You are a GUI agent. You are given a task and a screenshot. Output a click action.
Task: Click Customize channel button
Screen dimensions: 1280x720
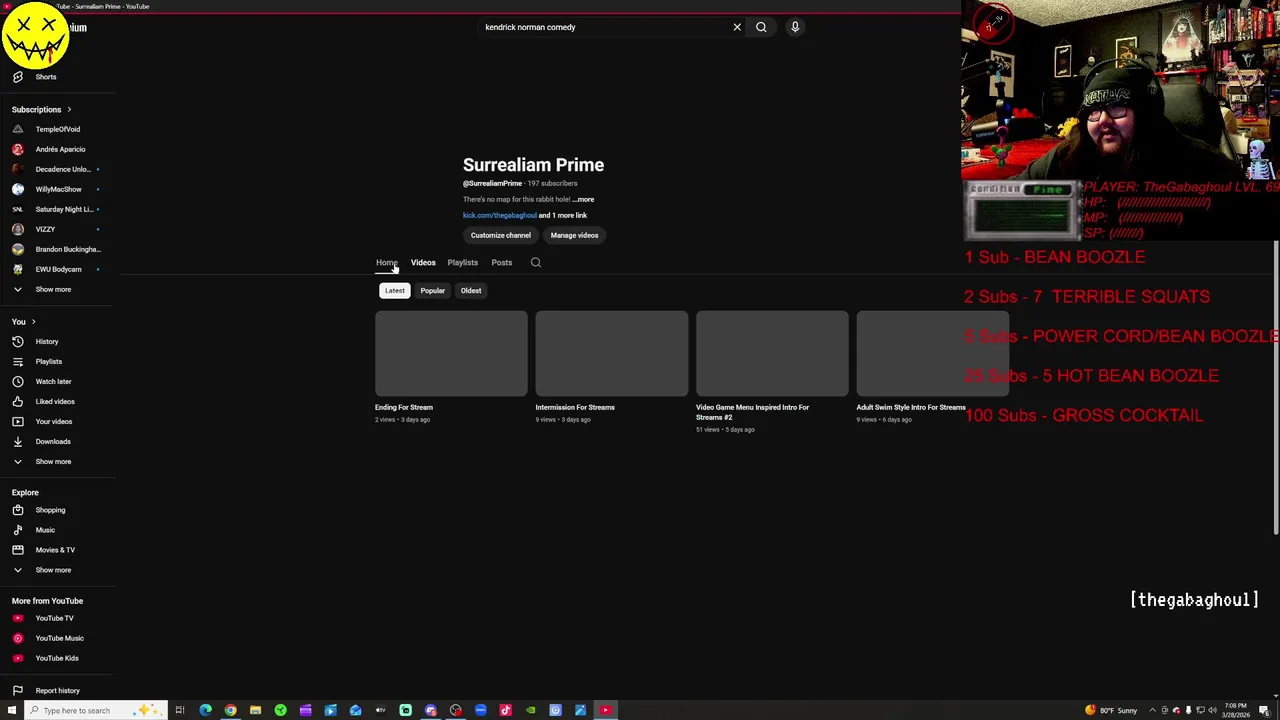pos(501,235)
